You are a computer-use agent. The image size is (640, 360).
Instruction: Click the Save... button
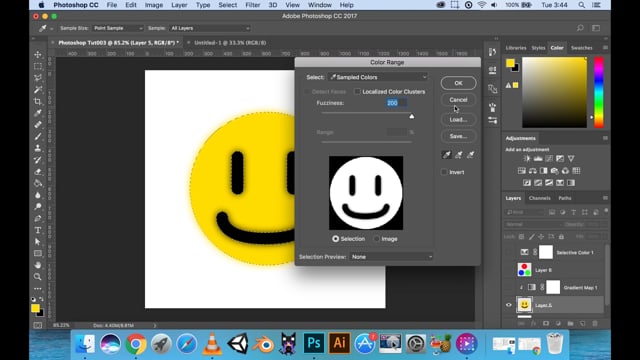[x=458, y=136]
